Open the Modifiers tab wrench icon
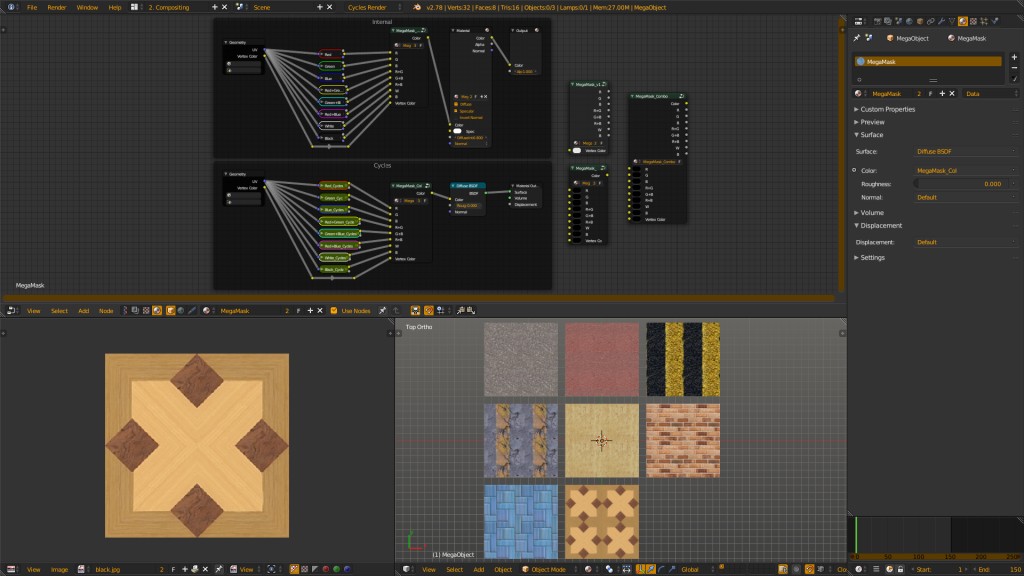 [941, 21]
